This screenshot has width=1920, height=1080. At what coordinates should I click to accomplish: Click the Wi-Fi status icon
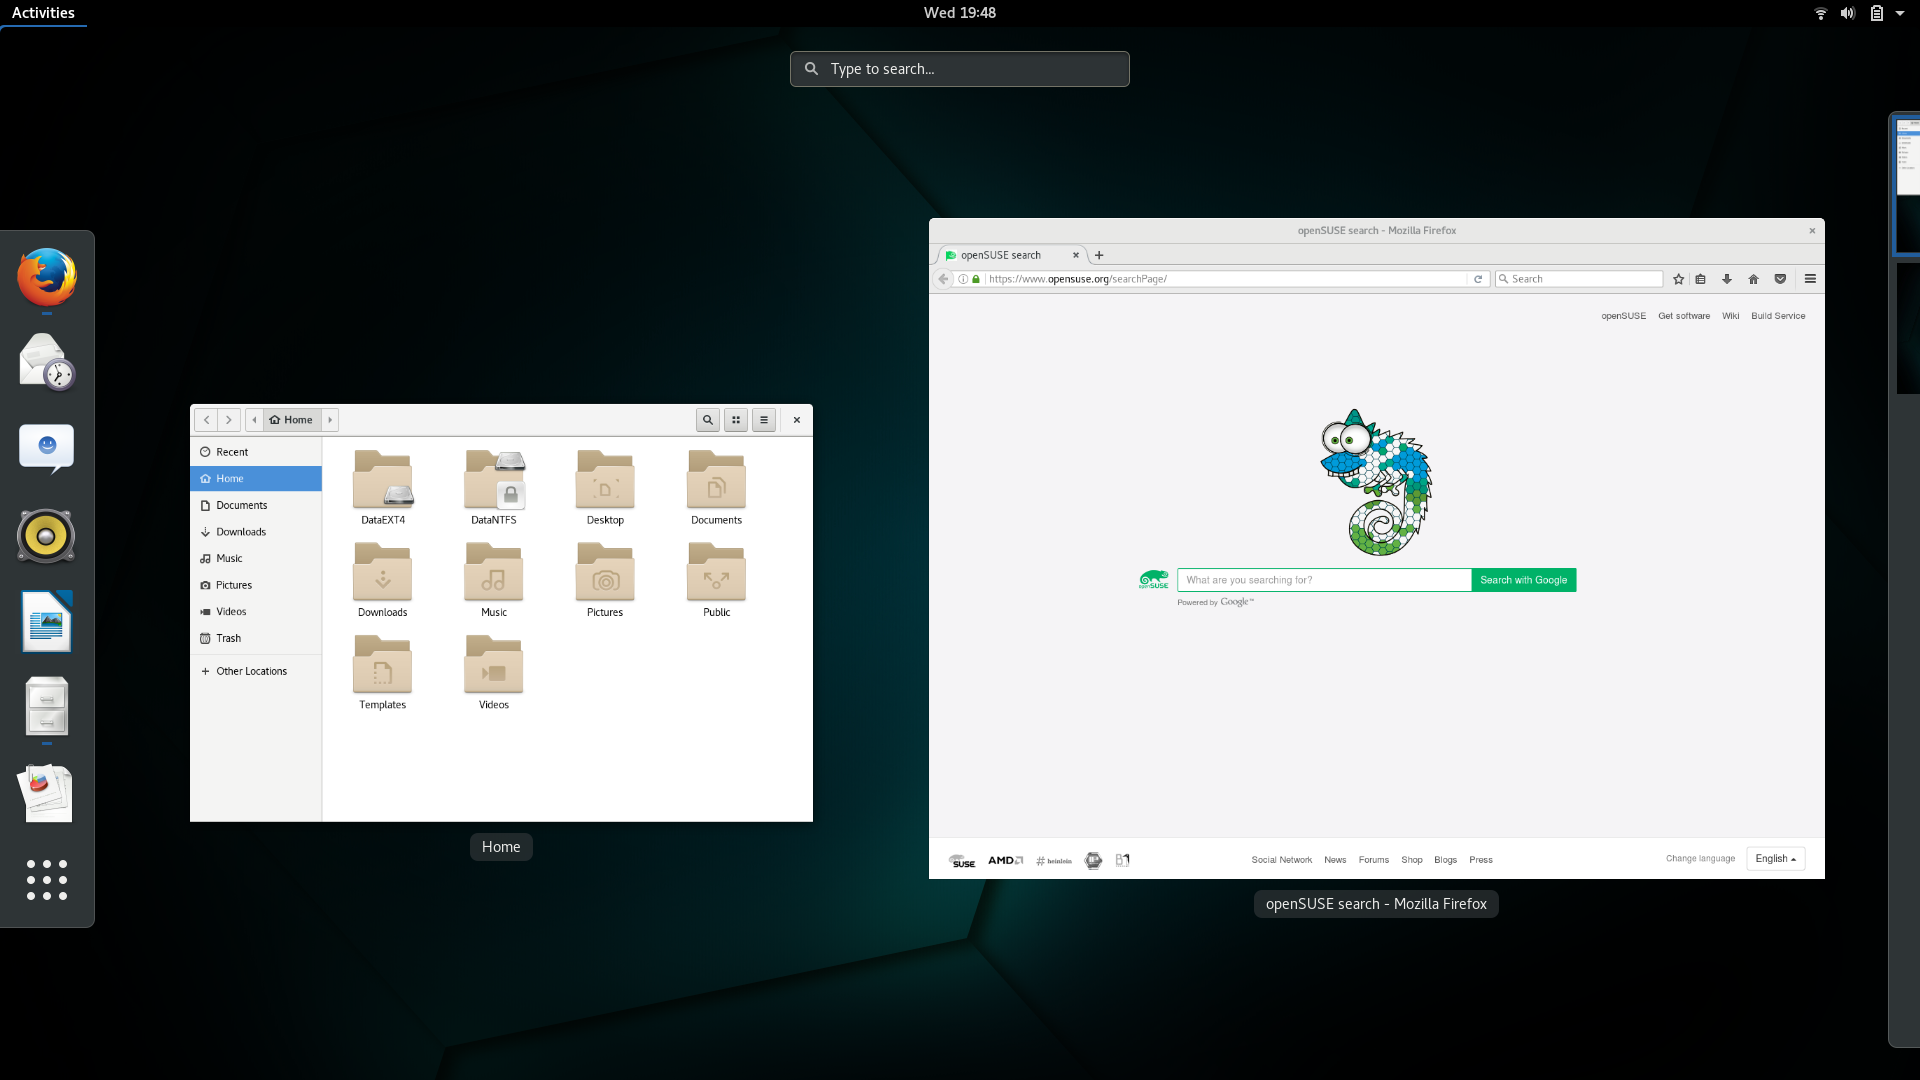(1820, 13)
